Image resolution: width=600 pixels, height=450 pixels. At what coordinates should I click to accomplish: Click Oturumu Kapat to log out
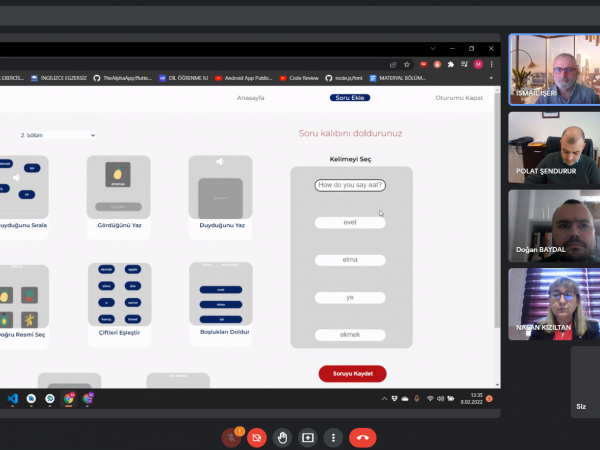459,98
